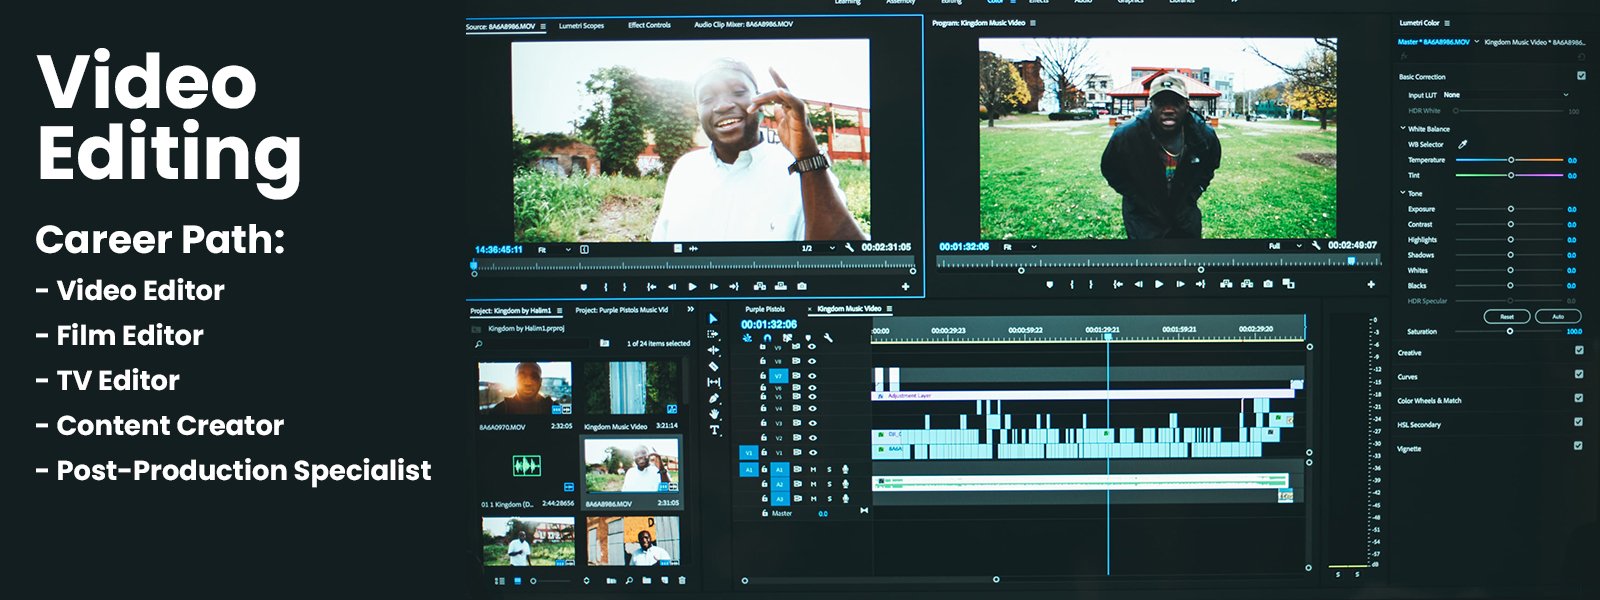Adjust the Saturation slider handle
The width and height of the screenshot is (1600, 600).
(1510, 331)
